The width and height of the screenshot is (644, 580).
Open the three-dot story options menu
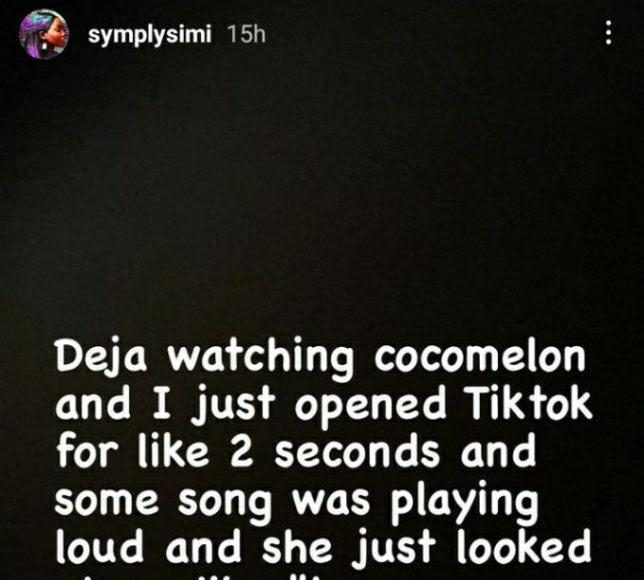point(609,32)
